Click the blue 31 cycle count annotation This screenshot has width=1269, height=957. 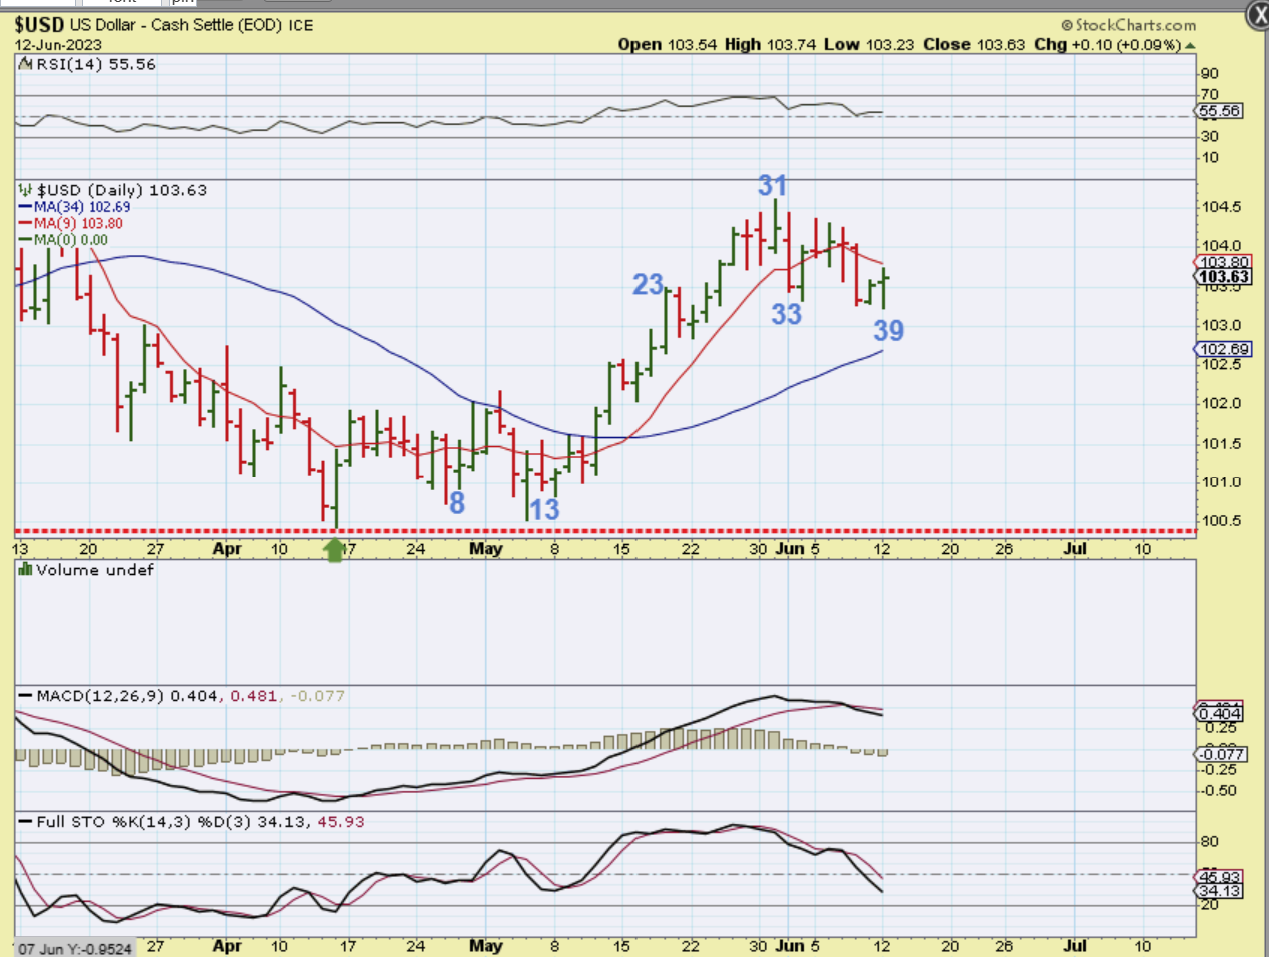click(x=772, y=186)
